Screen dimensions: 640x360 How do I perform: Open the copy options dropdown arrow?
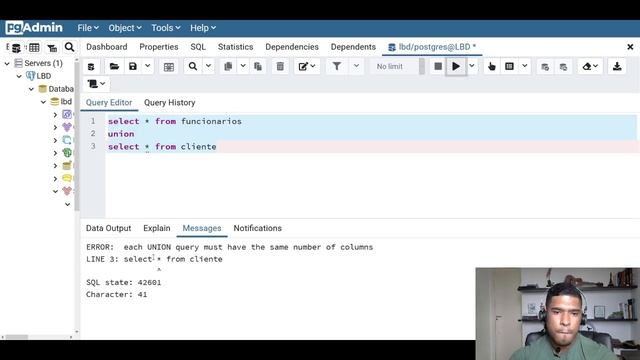tap(243, 67)
